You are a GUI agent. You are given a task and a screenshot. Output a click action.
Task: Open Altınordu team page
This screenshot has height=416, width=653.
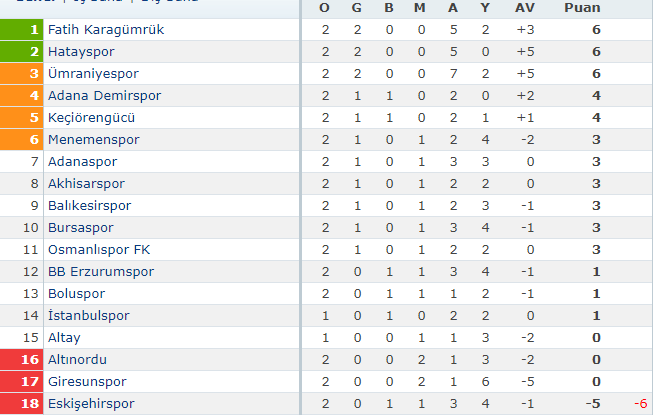pyautogui.click(x=77, y=359)
